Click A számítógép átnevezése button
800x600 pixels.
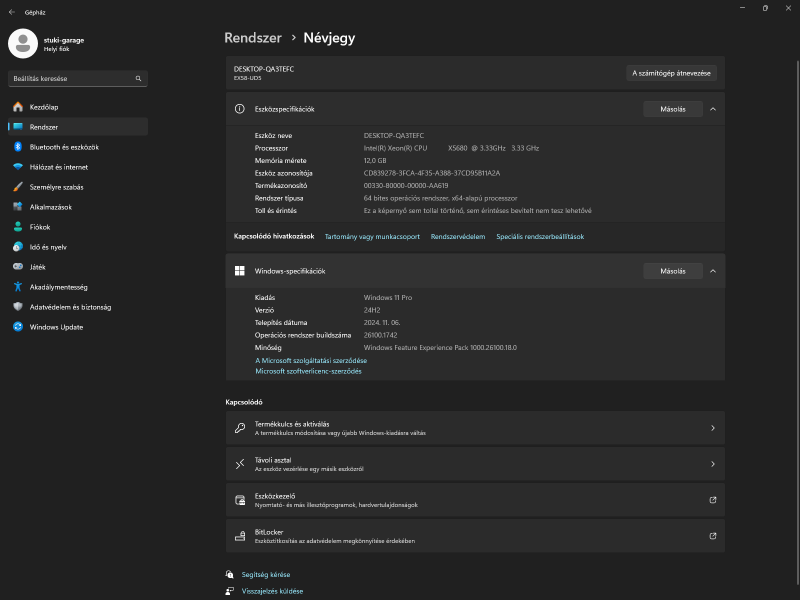coord(671,73)
